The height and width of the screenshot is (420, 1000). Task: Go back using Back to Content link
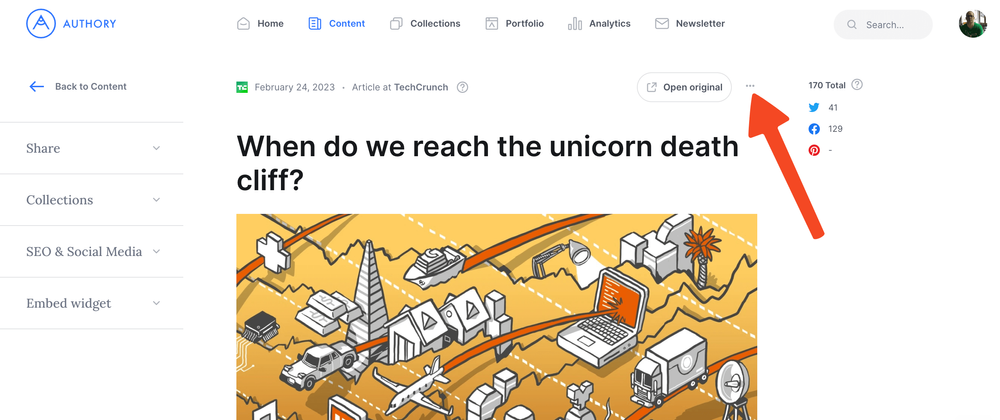(78, 86)
